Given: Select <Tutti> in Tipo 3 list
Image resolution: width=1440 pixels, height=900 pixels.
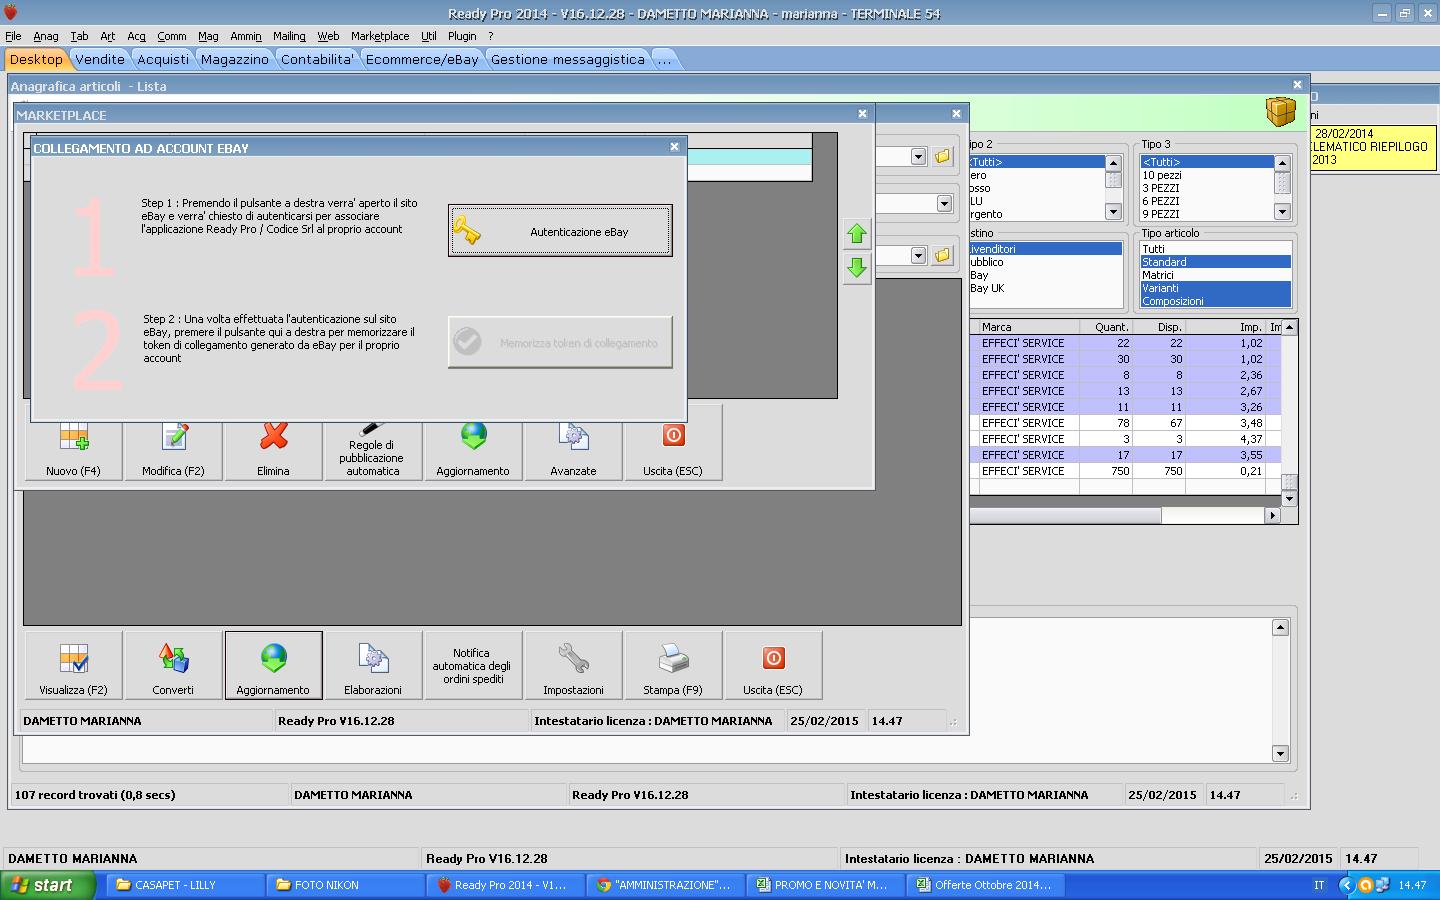Looking at the screenshot, I should (1207, 162).
